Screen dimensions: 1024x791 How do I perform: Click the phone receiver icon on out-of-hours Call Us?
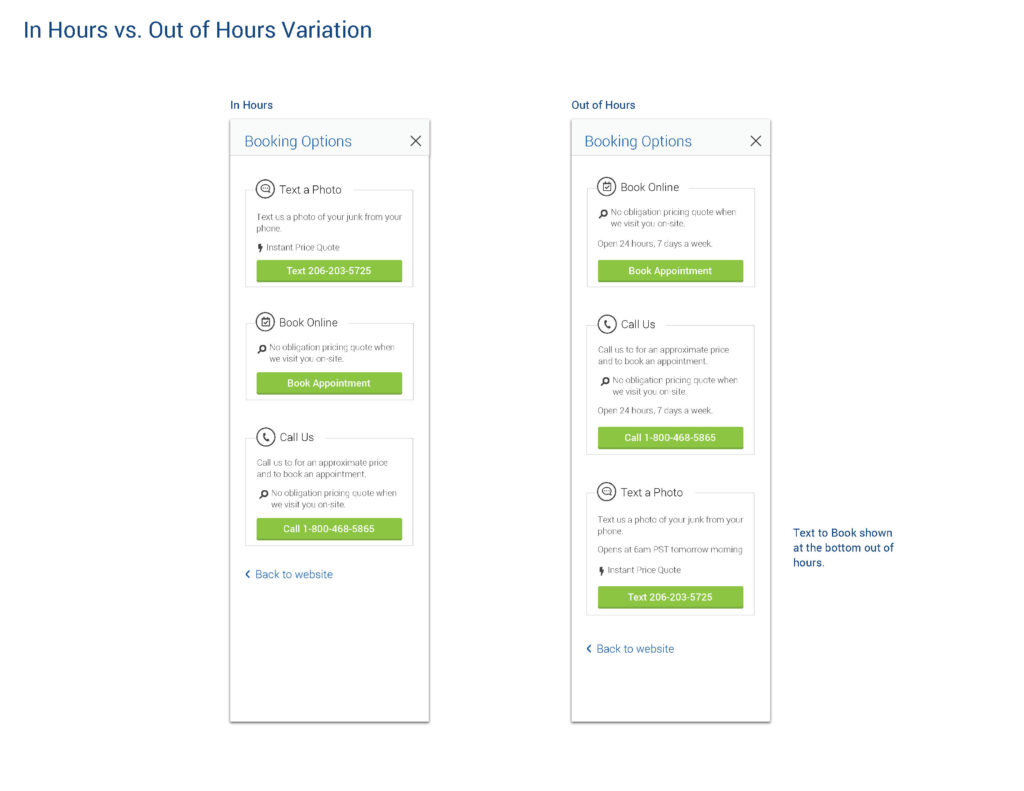pos(605,324)
